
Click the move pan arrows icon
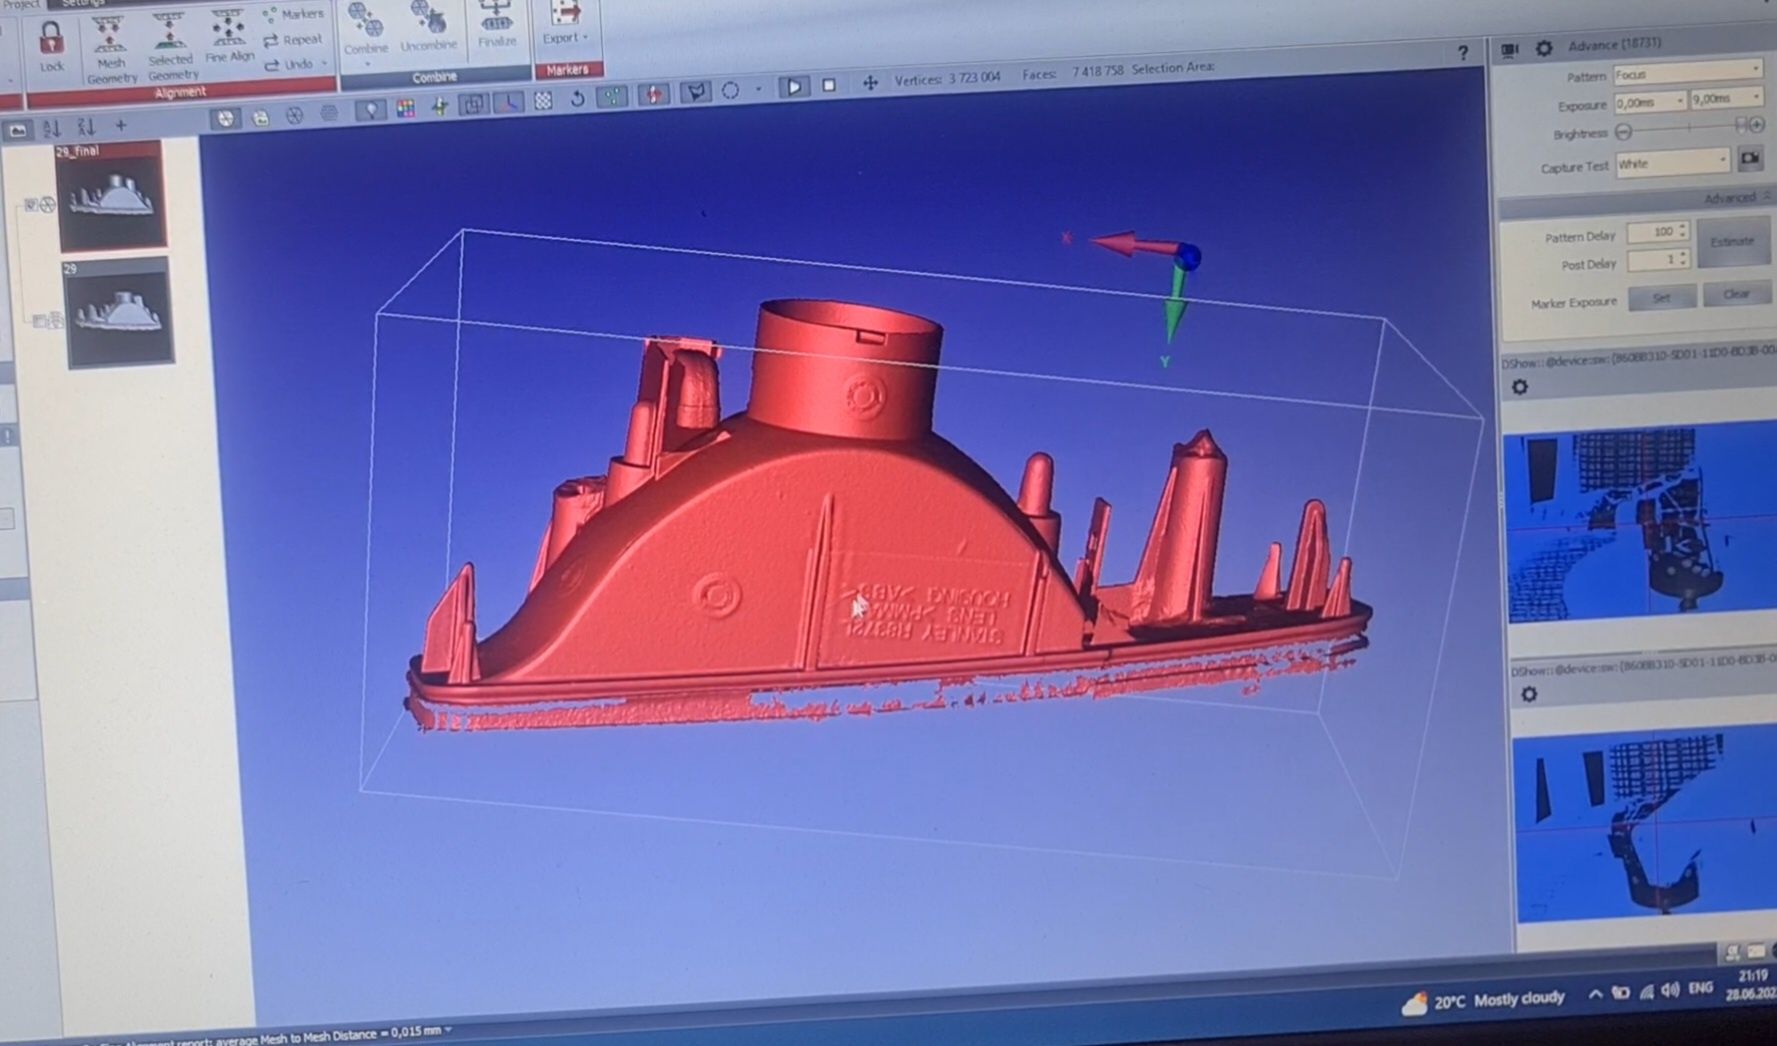tap(870, 83)
